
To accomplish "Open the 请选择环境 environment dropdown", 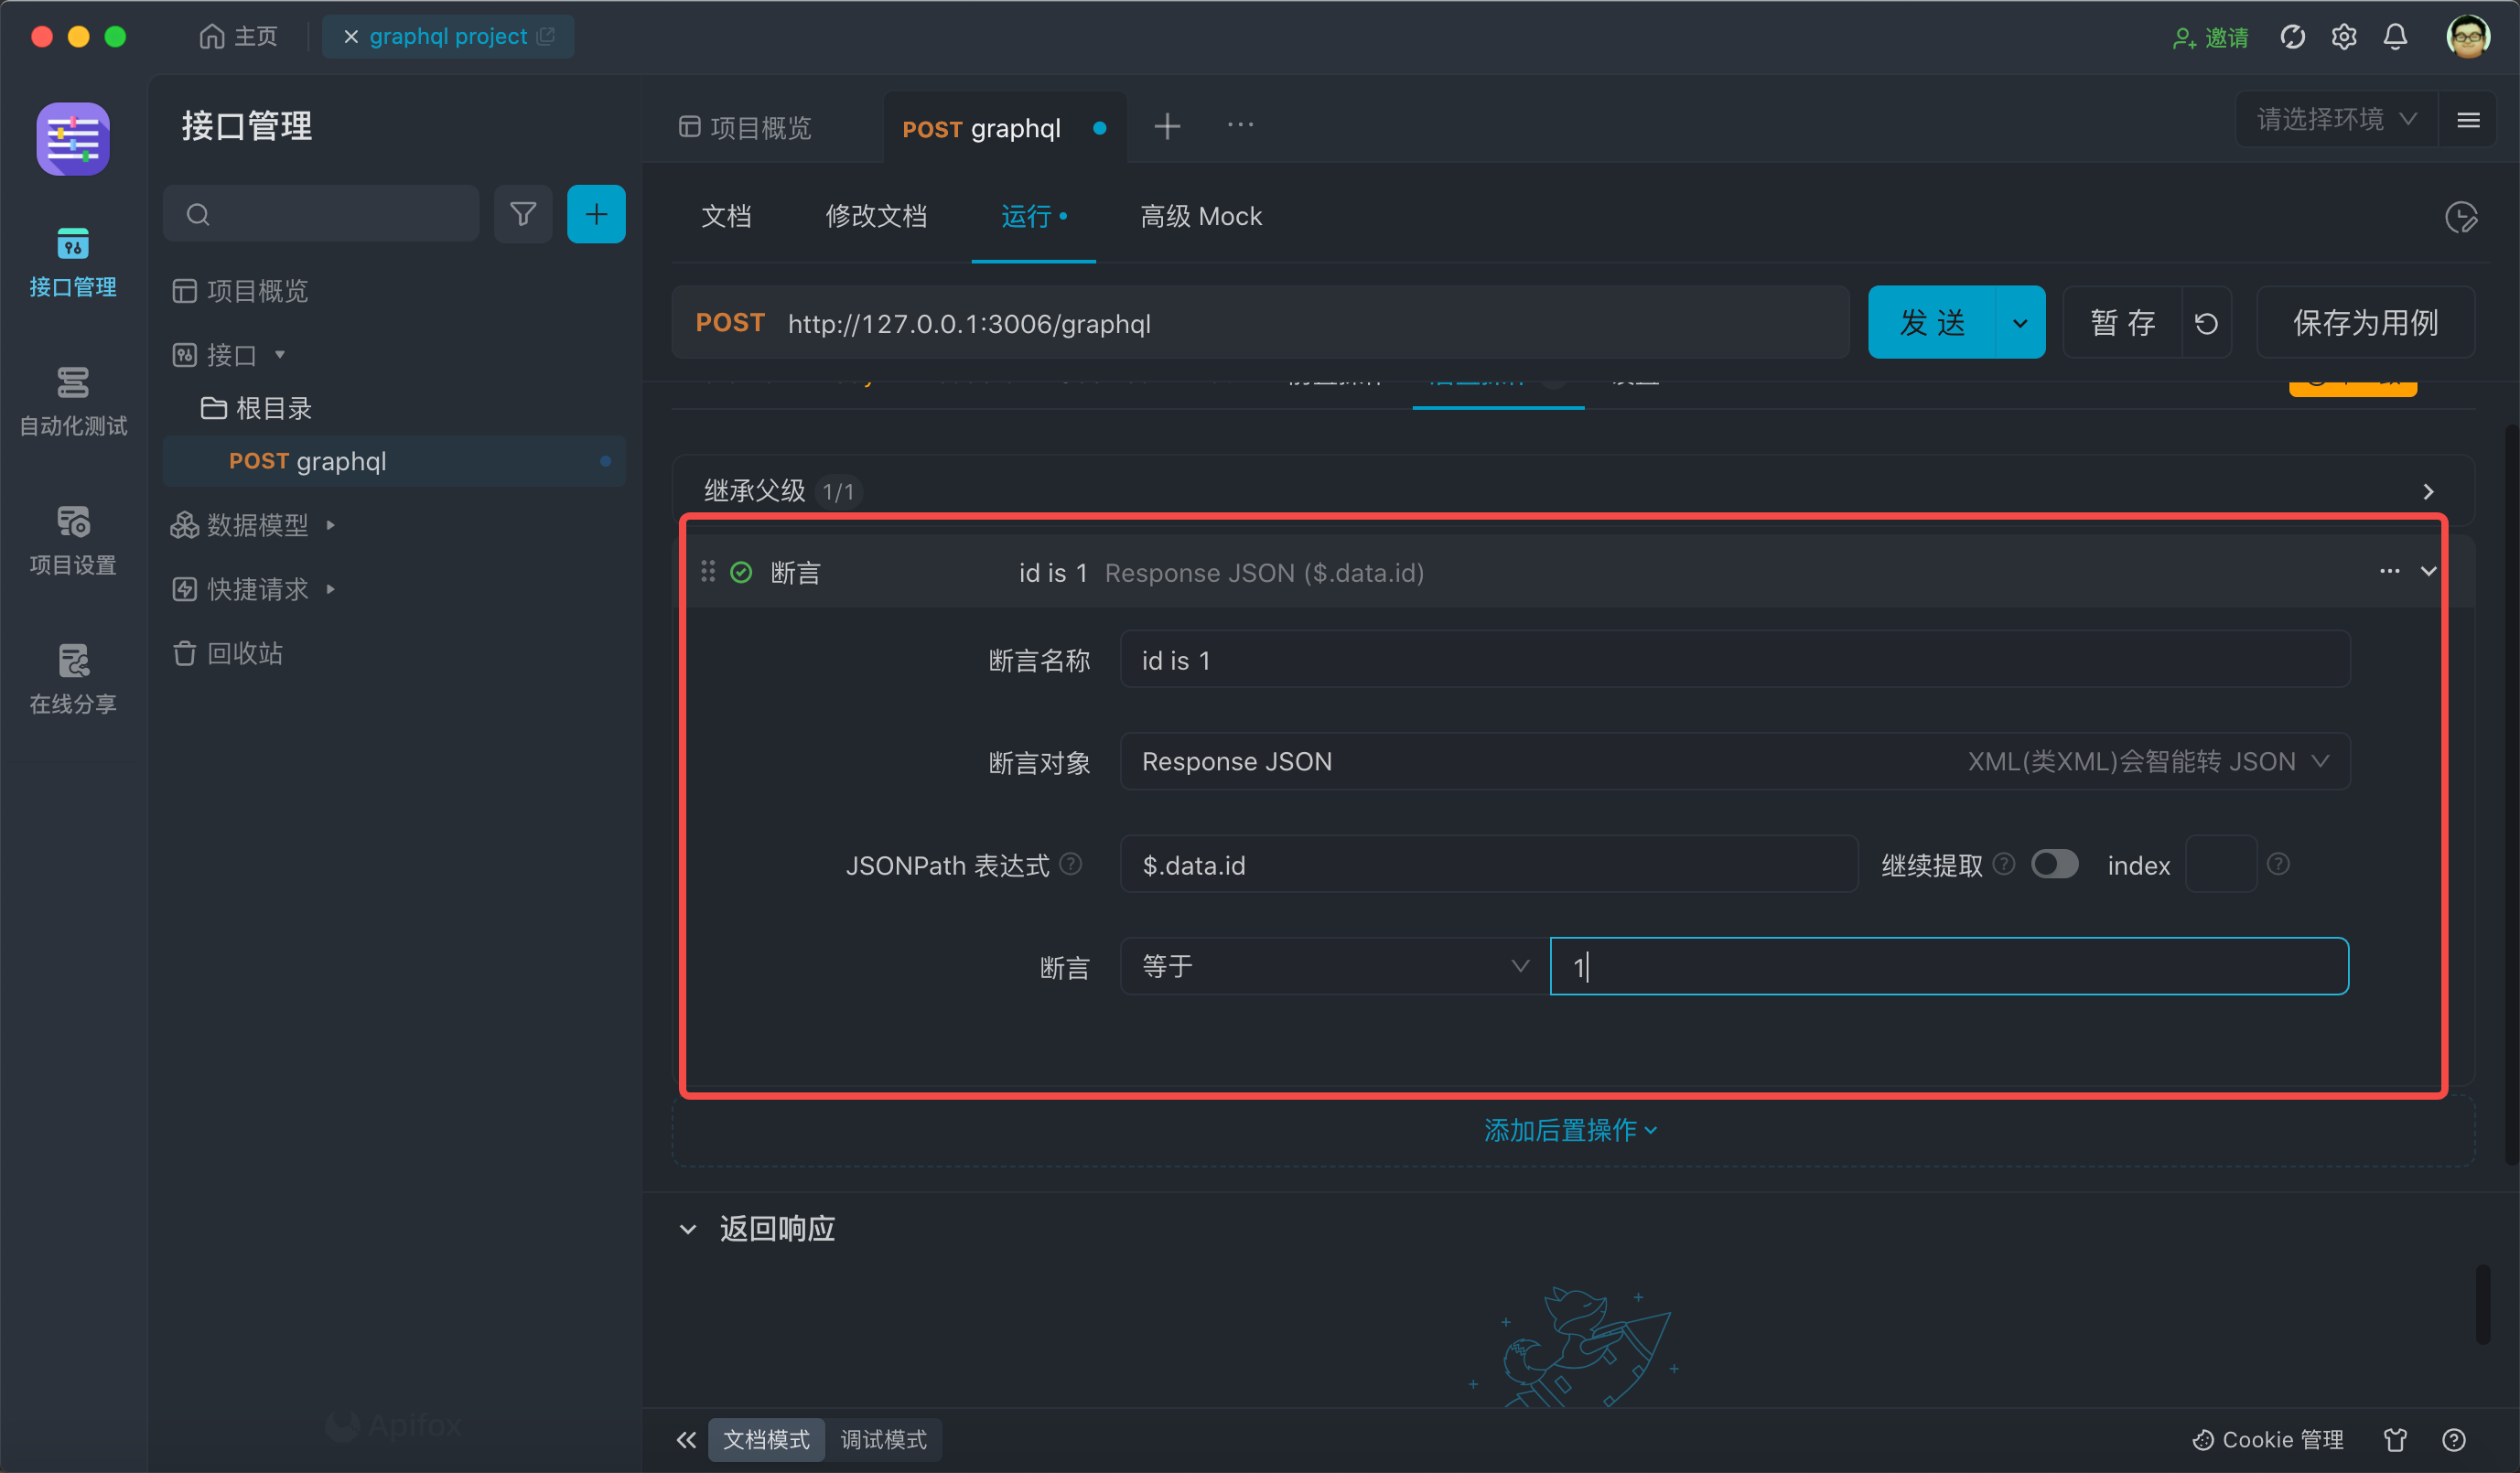I will (2336, 120).
